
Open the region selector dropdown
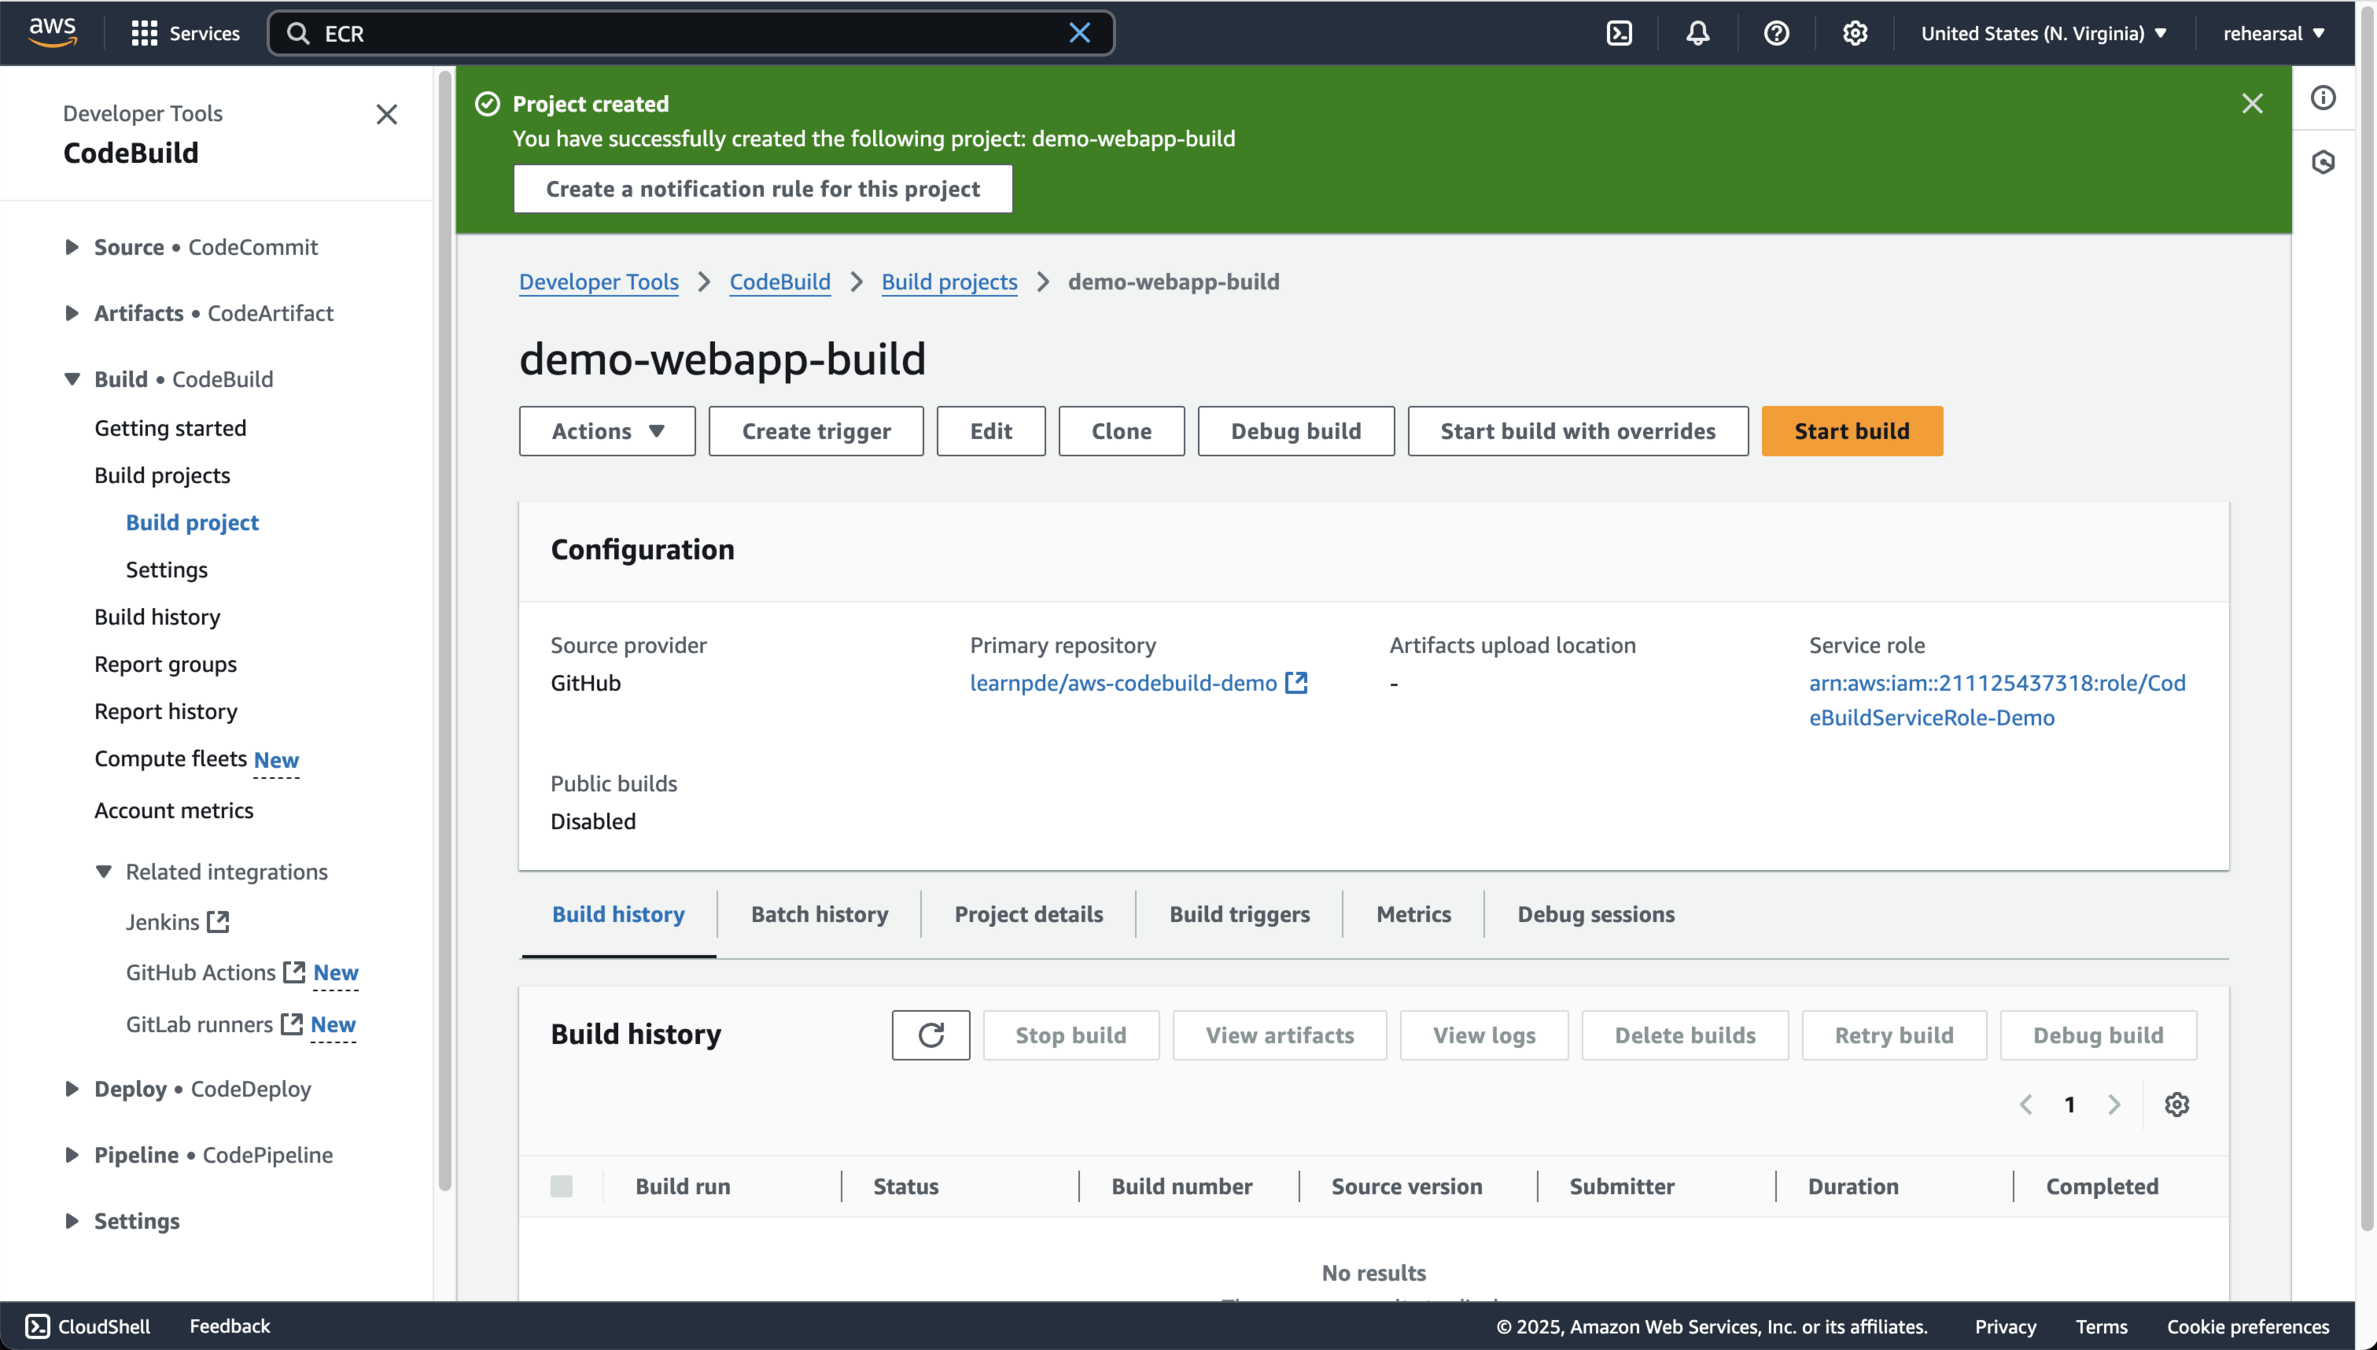(2043, 33)
